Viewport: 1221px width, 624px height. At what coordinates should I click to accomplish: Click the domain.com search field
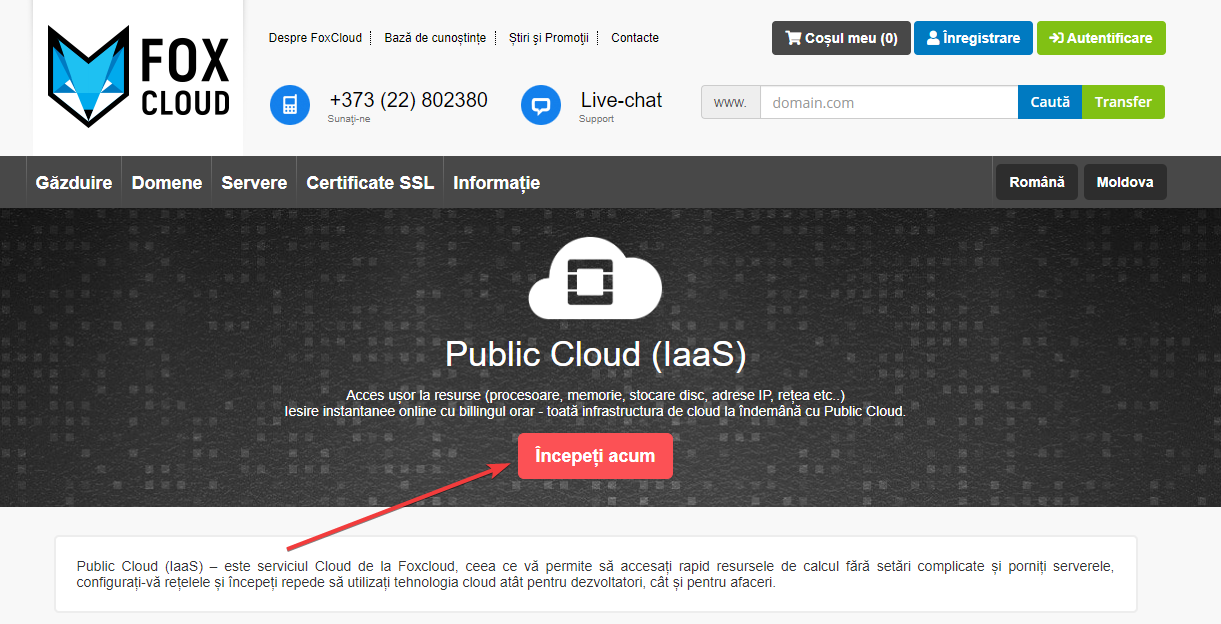coord(888,102)
